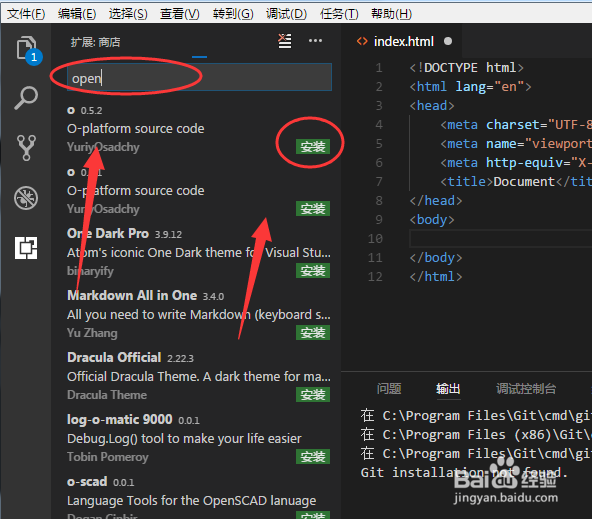The height and width of the screenshot is (519, 592).
Task: Click the unsaved dot on index.html tab
Action: pyautogui.click(x=448, y=41)
